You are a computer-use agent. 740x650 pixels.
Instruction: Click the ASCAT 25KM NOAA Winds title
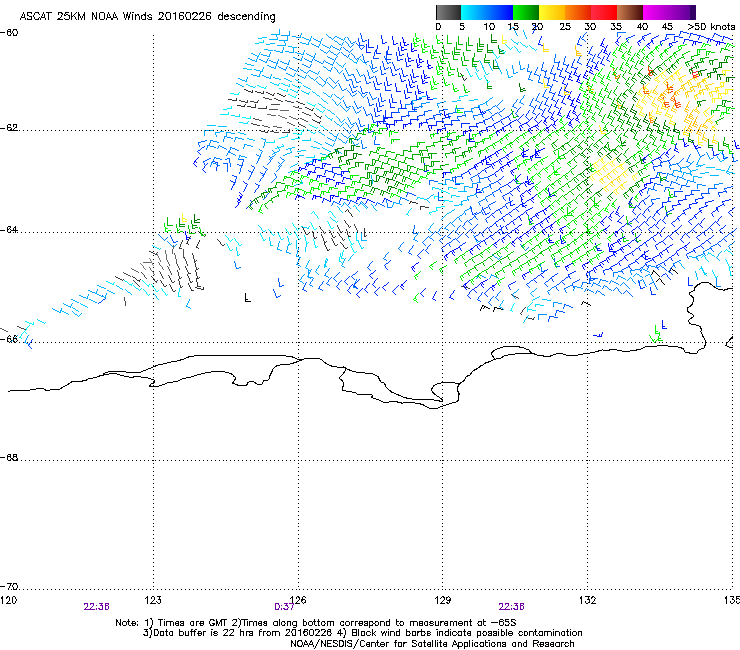(x=147, y=17)
